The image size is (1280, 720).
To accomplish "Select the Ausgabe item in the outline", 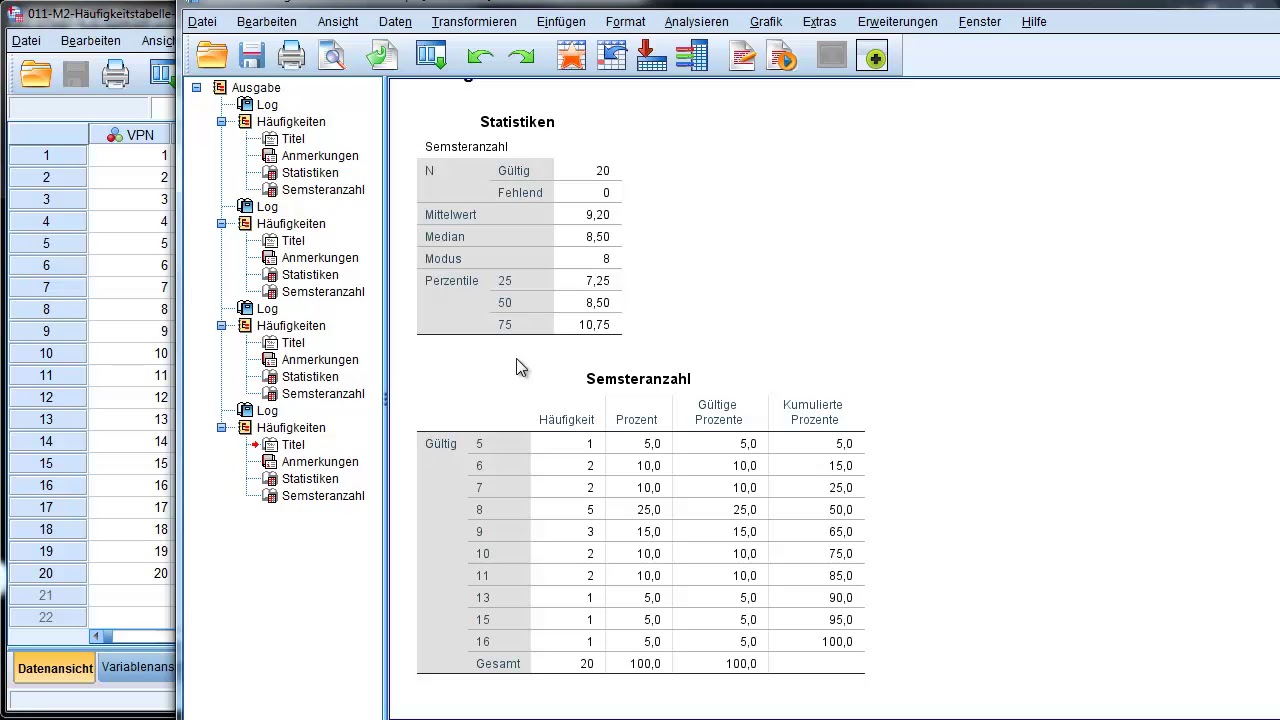I will [x=256, y=88].
